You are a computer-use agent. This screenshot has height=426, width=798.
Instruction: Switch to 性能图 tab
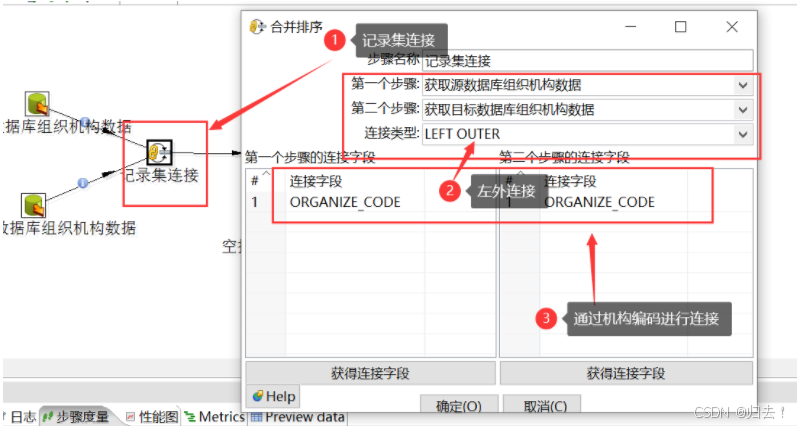152,417
